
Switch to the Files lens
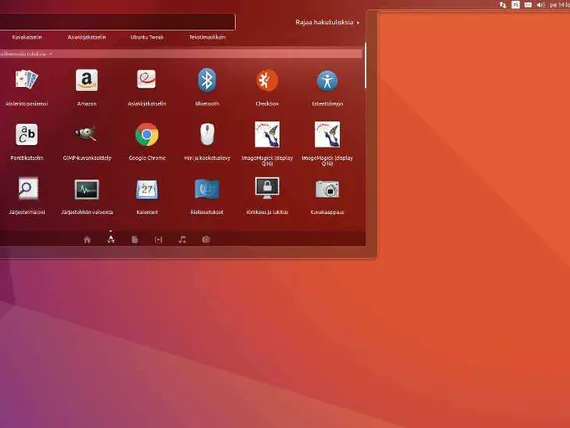pos(135,239)
